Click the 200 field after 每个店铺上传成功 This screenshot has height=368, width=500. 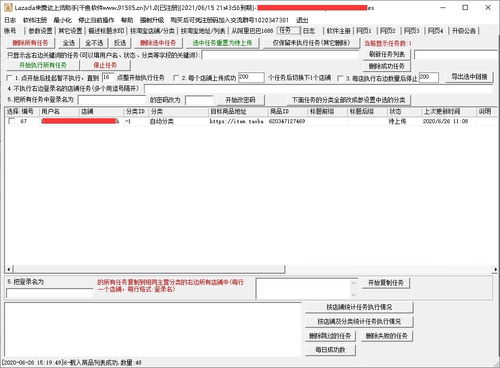click(x=251, y=78)
